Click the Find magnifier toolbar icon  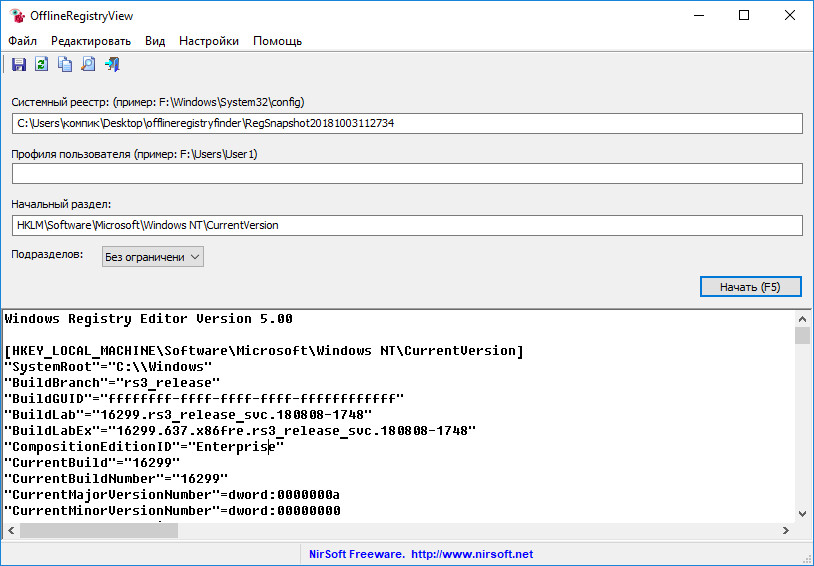tap(88, 64)
